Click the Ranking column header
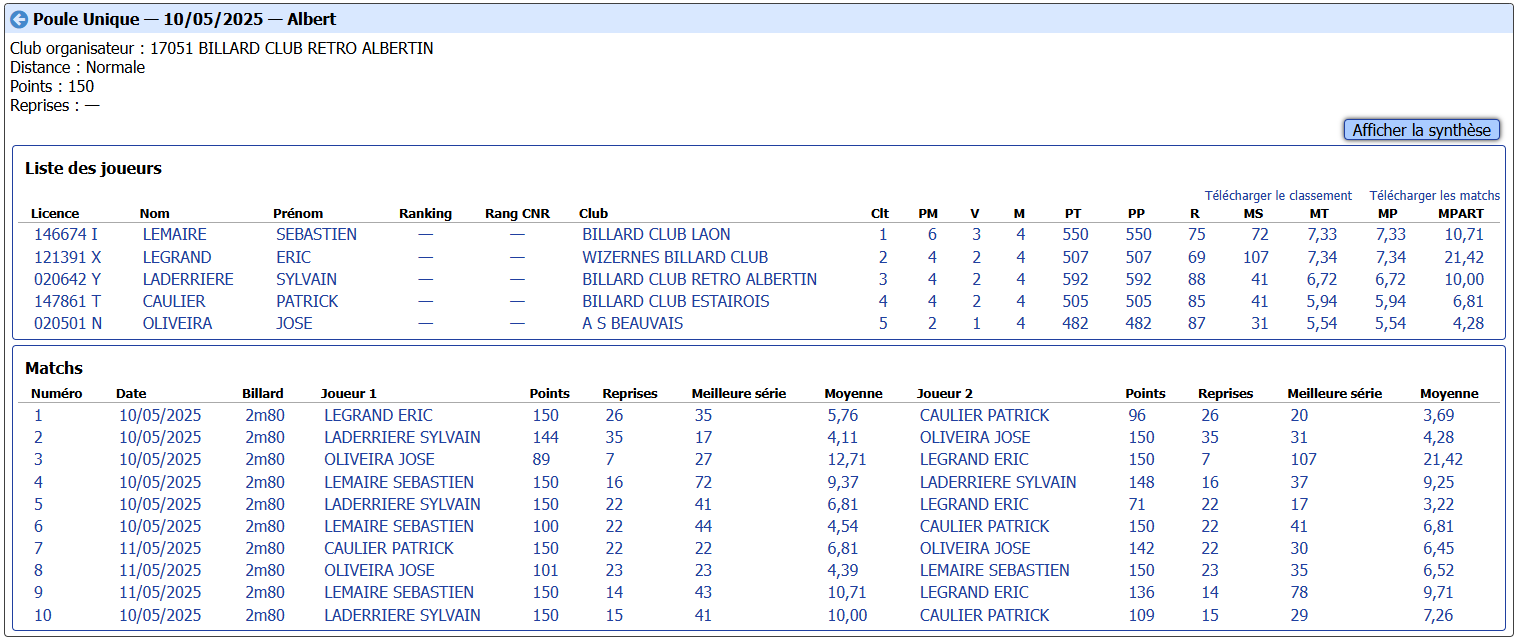 (x=425, y=213)
